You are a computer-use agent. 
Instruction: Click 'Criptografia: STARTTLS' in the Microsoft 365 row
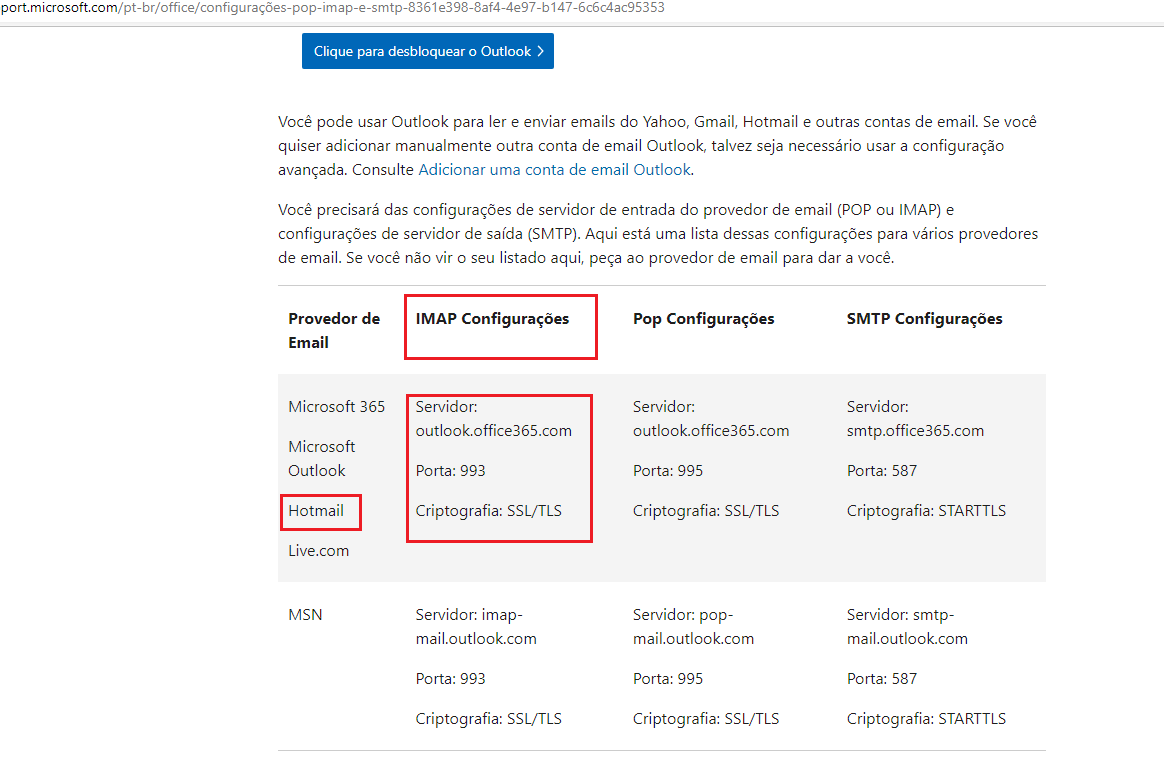(x=926, y=511)
